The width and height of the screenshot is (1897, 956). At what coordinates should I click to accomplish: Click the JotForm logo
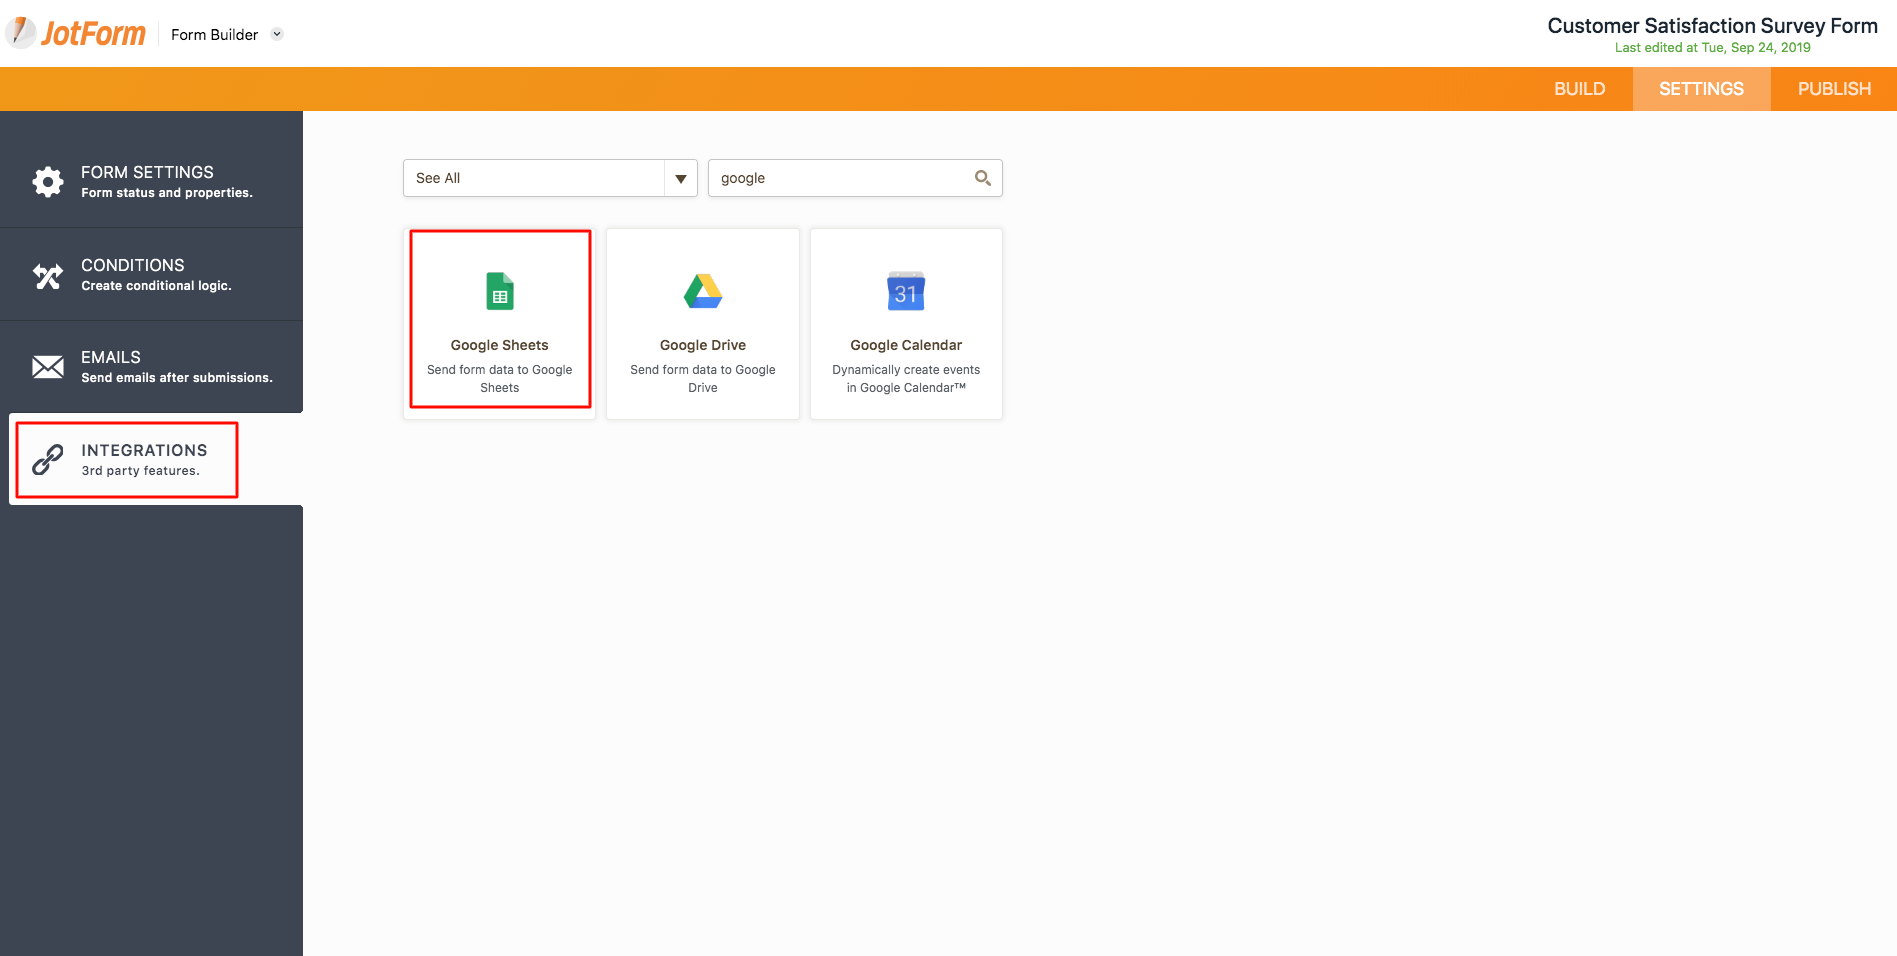(76, 33)
